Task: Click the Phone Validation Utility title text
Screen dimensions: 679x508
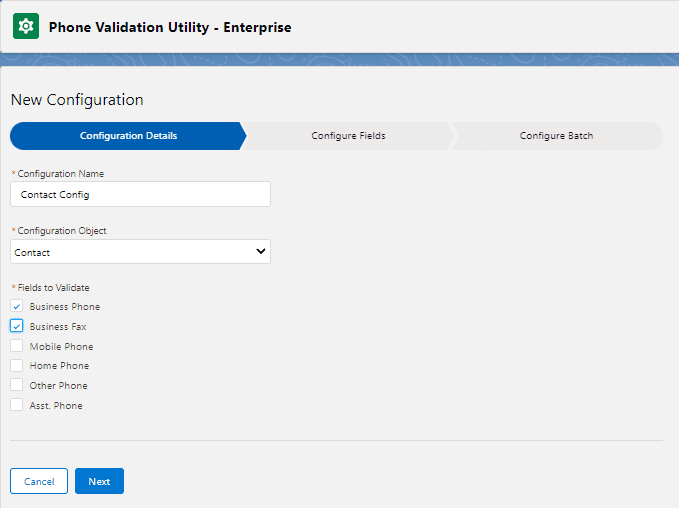Action: point(170,27)
